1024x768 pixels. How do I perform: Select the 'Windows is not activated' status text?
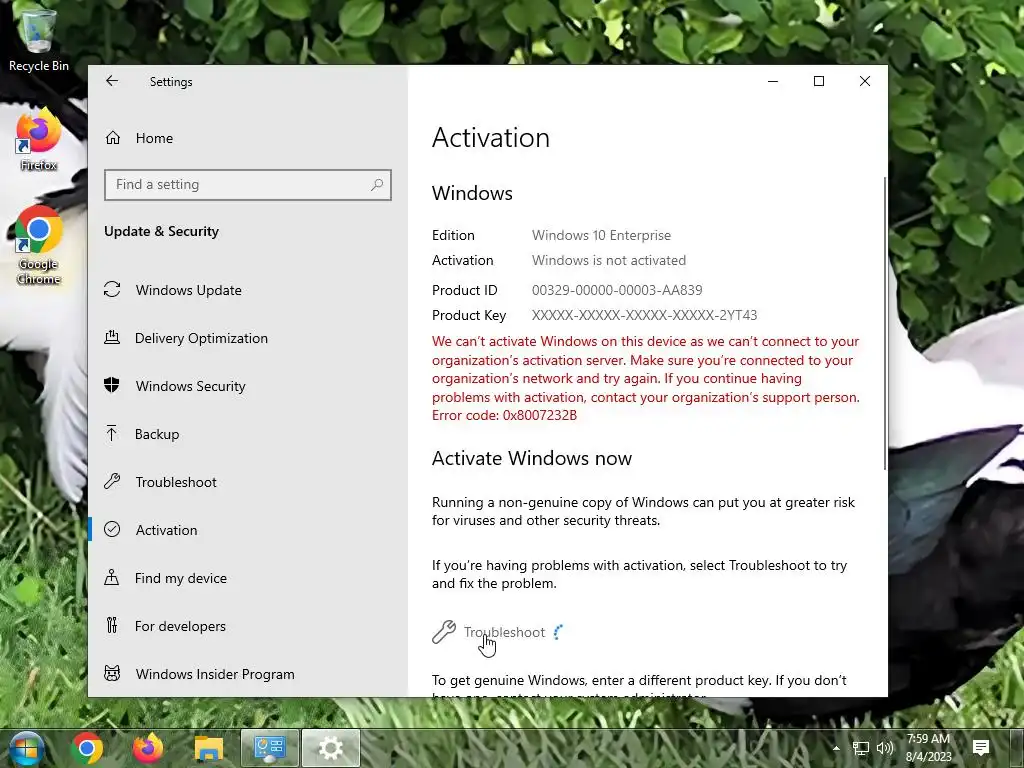tap(609, 261)
